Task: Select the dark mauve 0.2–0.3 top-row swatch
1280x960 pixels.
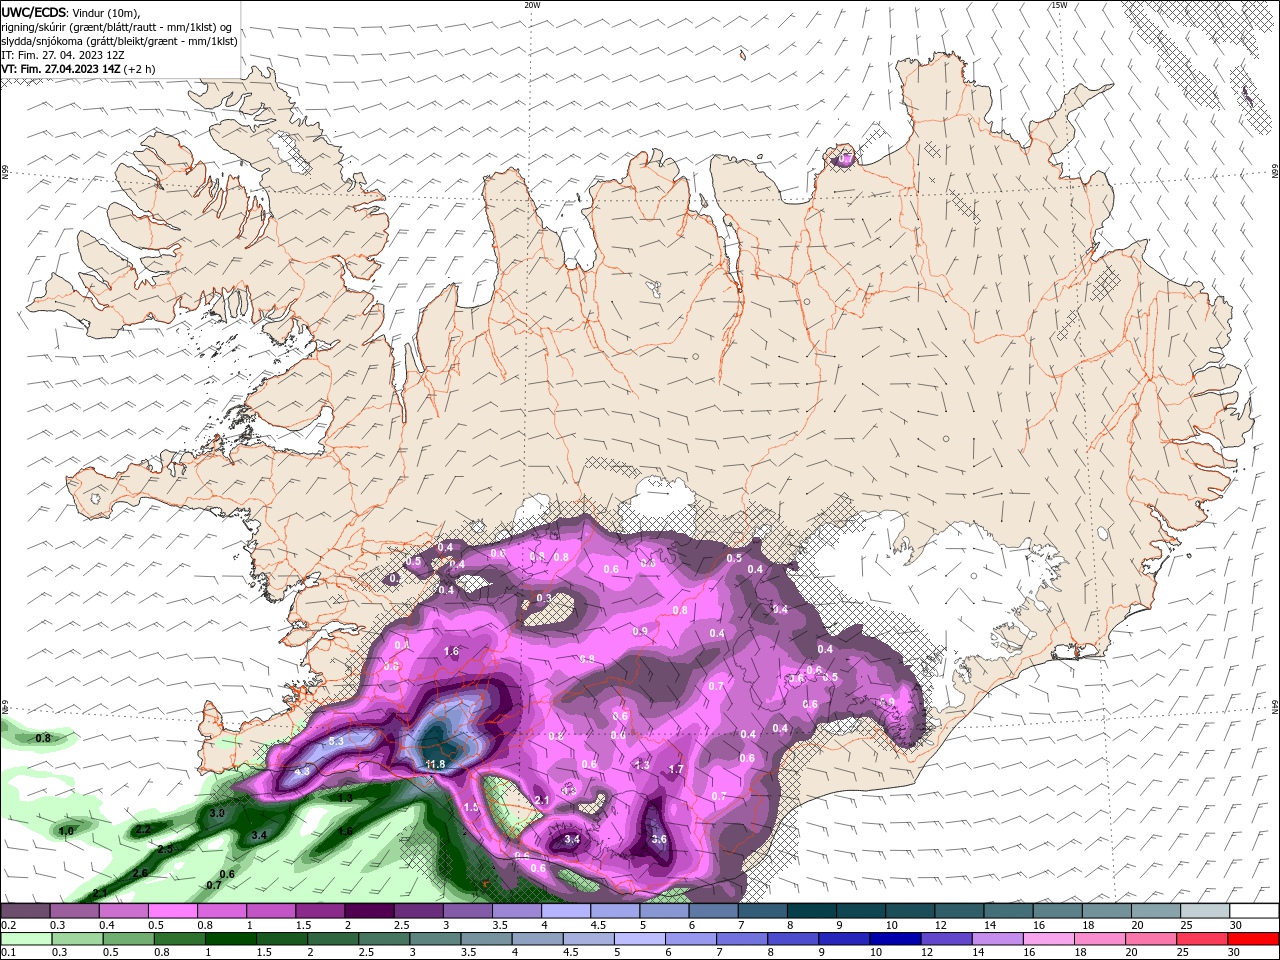Action: [x=25, y=911]
